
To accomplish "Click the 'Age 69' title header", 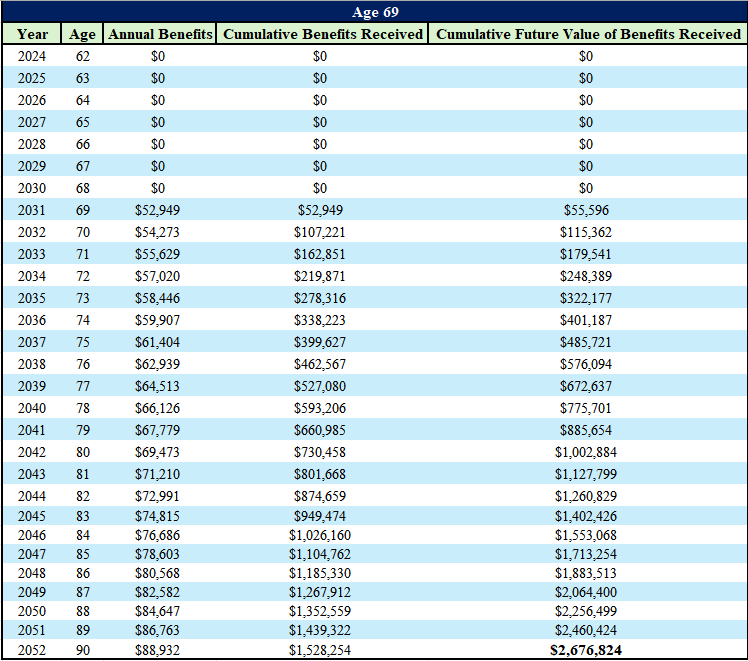I will (375, 12).
